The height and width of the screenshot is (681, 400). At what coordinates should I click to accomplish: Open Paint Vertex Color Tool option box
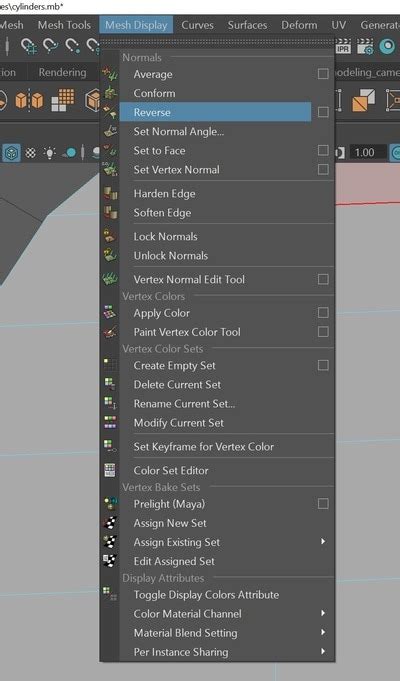tap(323, 332)
